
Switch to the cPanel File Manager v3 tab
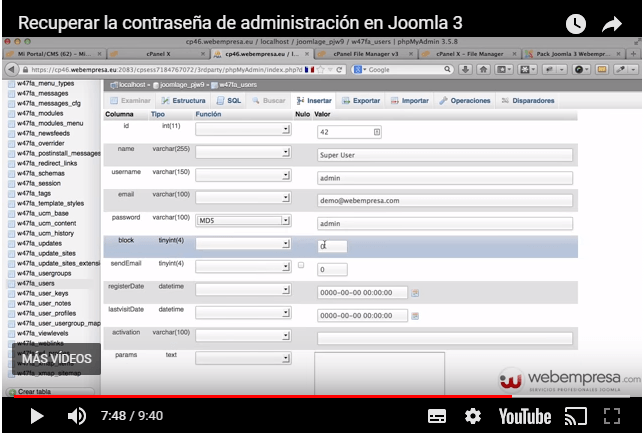tap(366, 54)
